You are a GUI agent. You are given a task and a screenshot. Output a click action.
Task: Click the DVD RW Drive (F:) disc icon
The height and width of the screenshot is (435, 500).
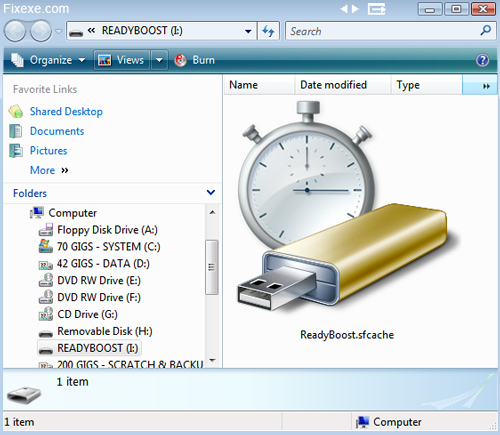(x=46, y=297)
